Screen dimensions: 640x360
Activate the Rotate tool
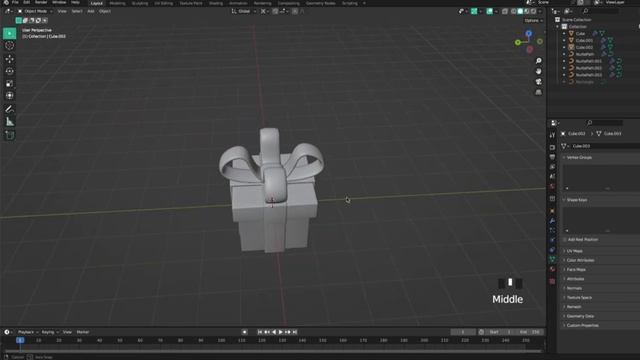(9, 71)
